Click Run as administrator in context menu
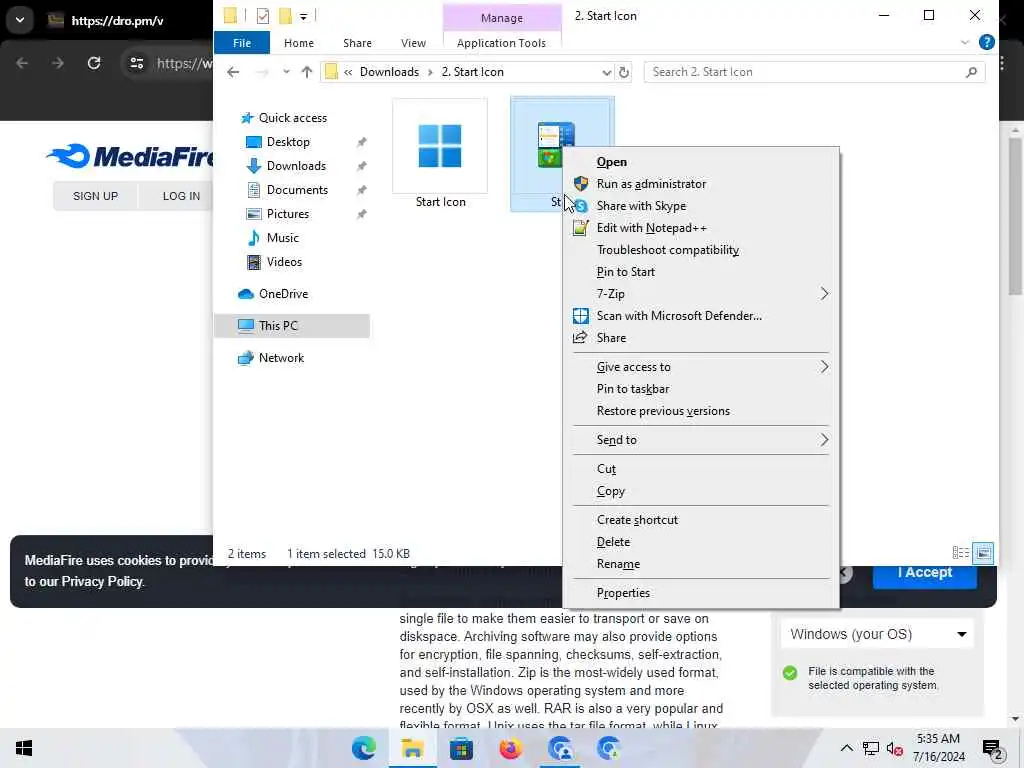 coord(651,184)
